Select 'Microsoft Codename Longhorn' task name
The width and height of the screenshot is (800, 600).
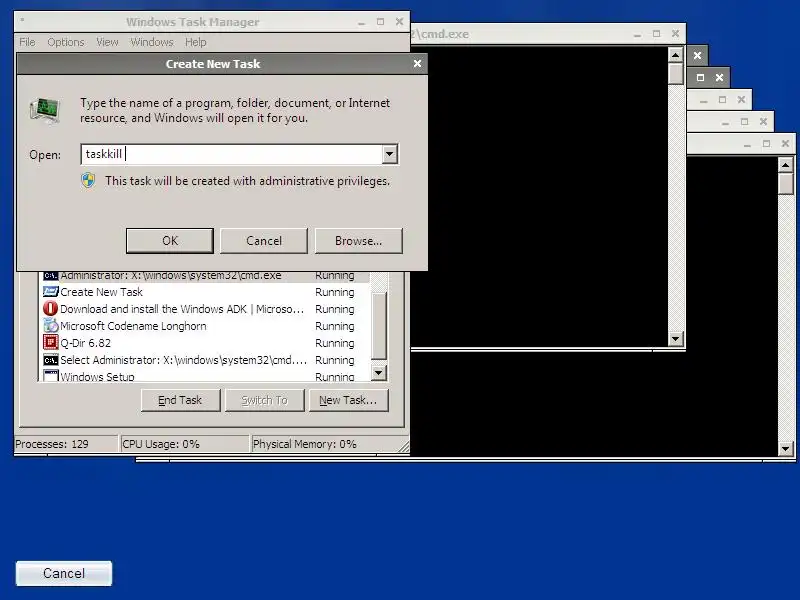133,326
